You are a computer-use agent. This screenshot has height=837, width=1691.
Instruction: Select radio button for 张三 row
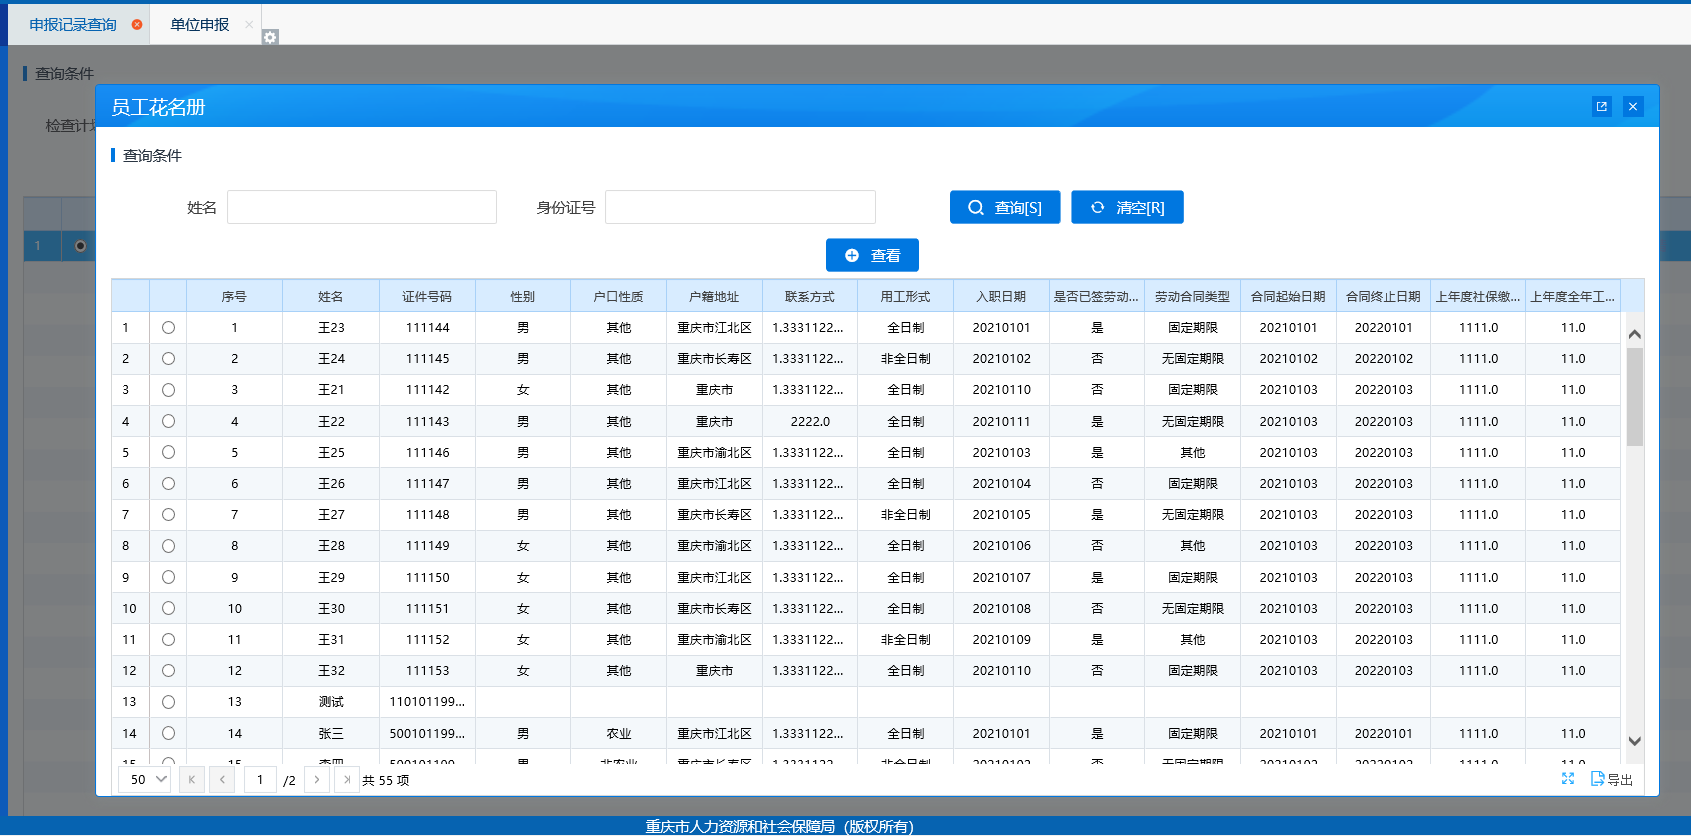click(x=168, y=733)
